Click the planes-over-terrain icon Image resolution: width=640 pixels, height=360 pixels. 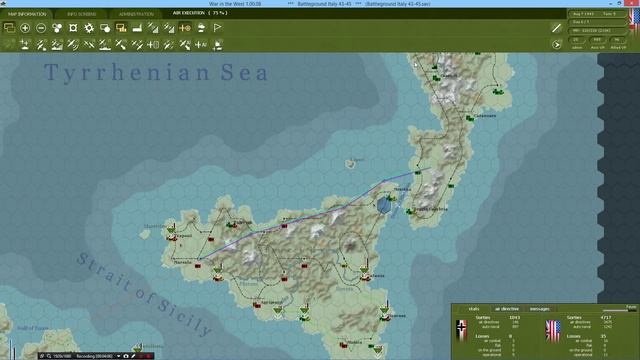[x=57, y=44]
